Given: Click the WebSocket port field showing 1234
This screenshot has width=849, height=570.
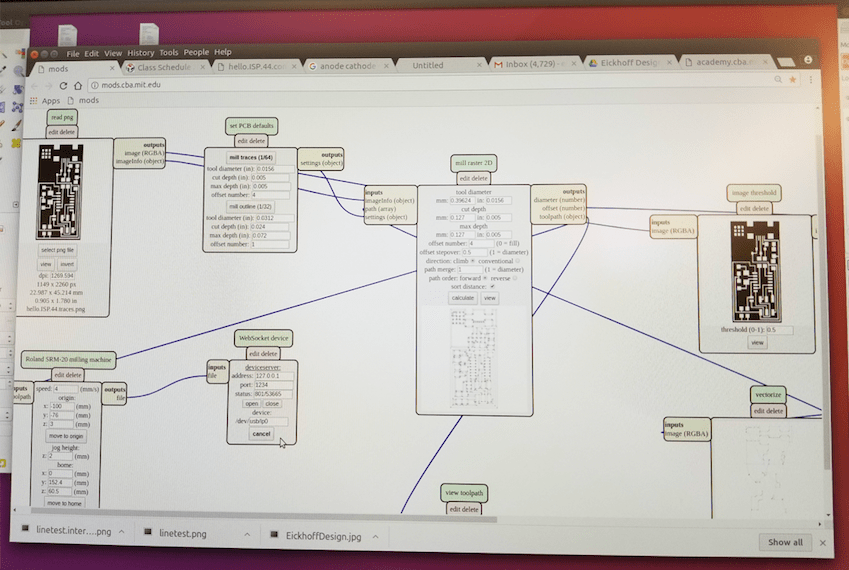Looking at the screenshot, I should click(x=273, y=385).
